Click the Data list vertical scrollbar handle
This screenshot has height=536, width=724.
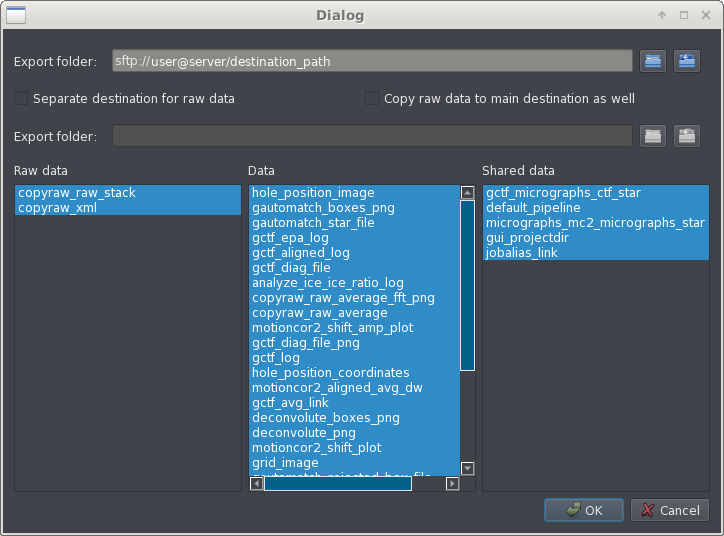[467, 285]
